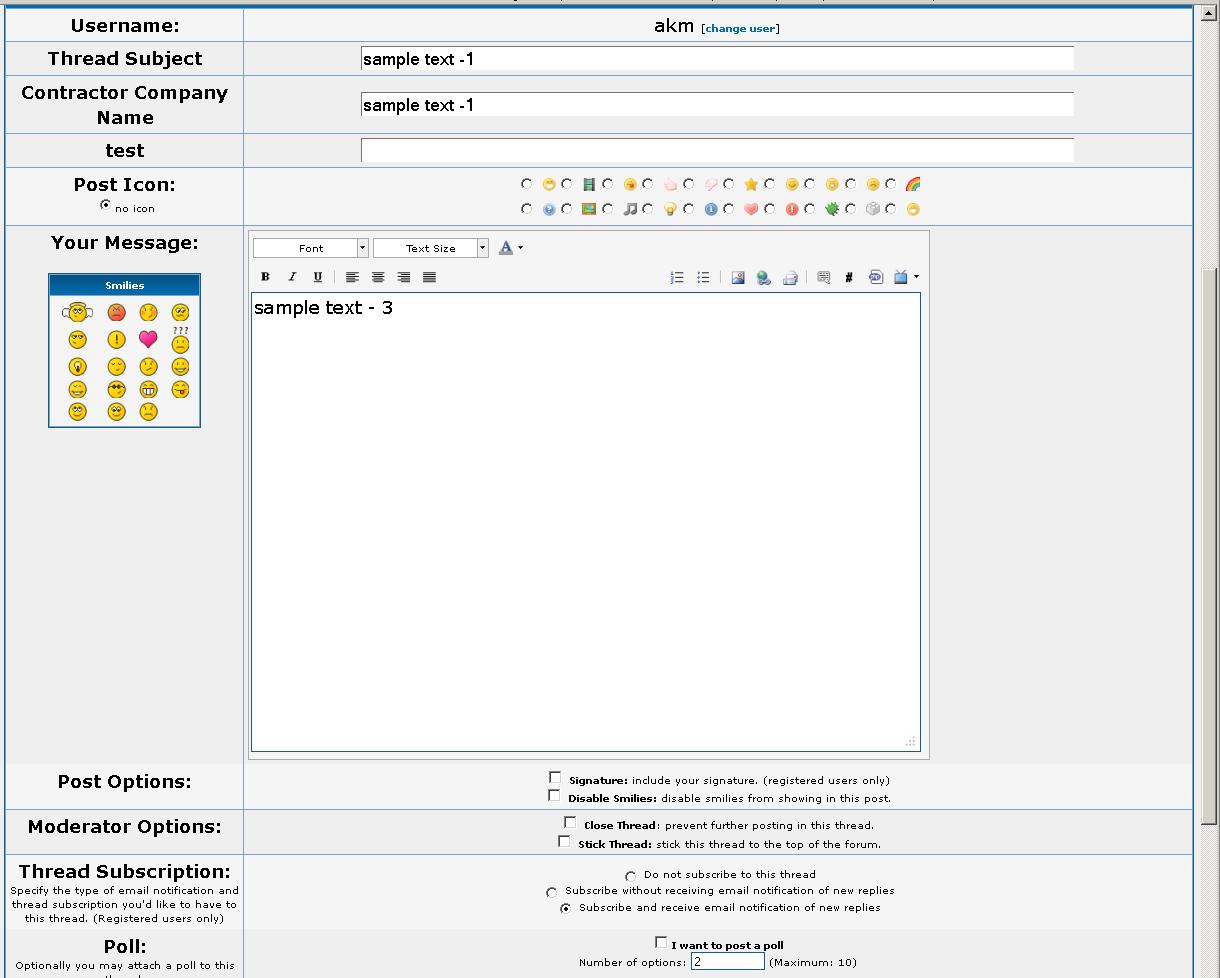Screen dimensions: 1220x978
Task: Insert a numbered list
Action: (677, 277)
